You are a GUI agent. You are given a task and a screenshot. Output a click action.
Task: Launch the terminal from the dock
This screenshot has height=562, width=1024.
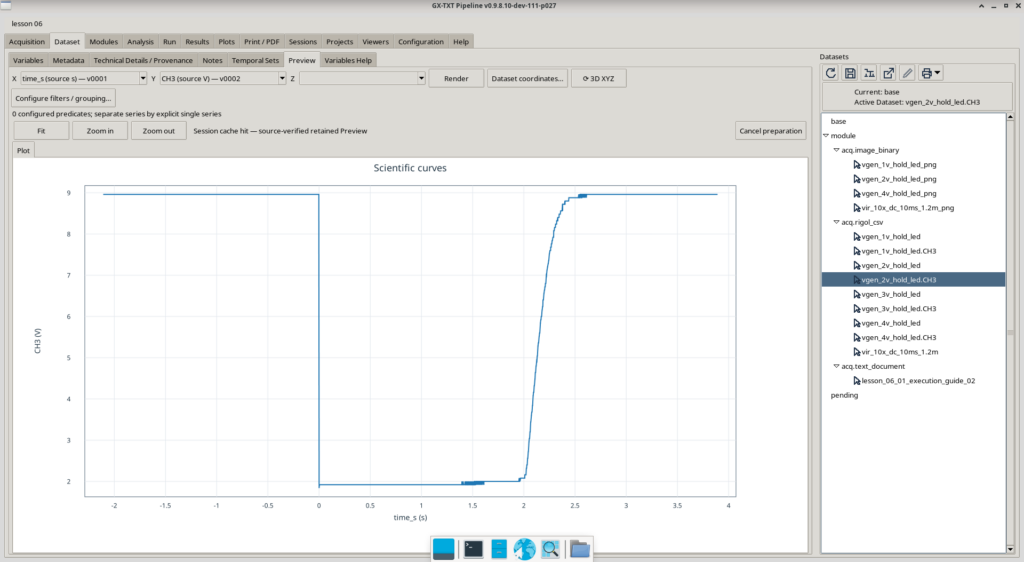click(473, 549)
